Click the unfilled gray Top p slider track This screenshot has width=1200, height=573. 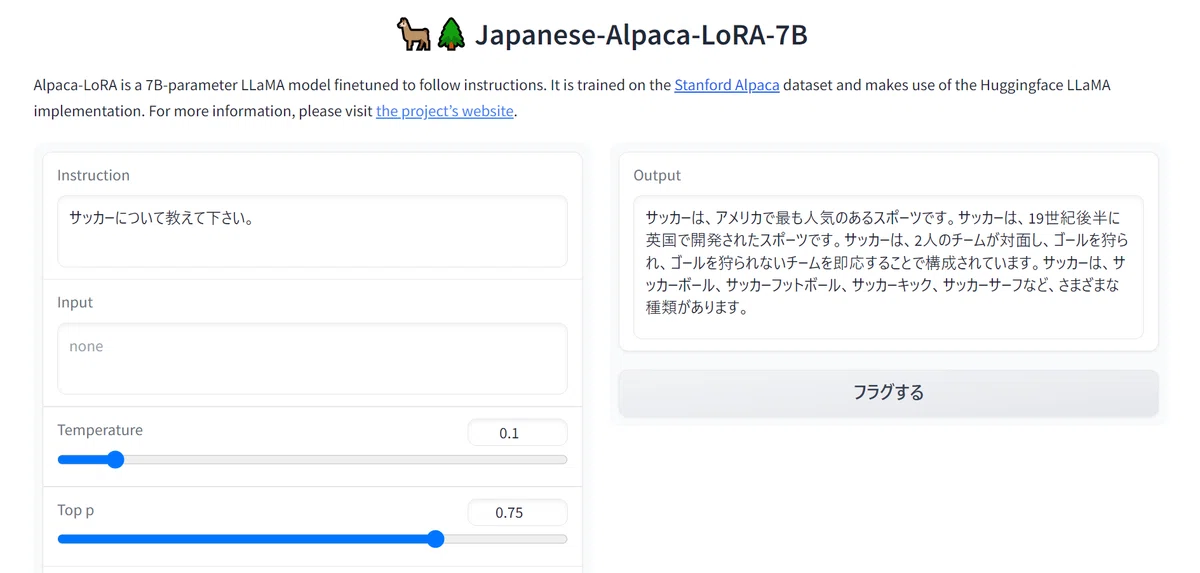coord(505,539)
